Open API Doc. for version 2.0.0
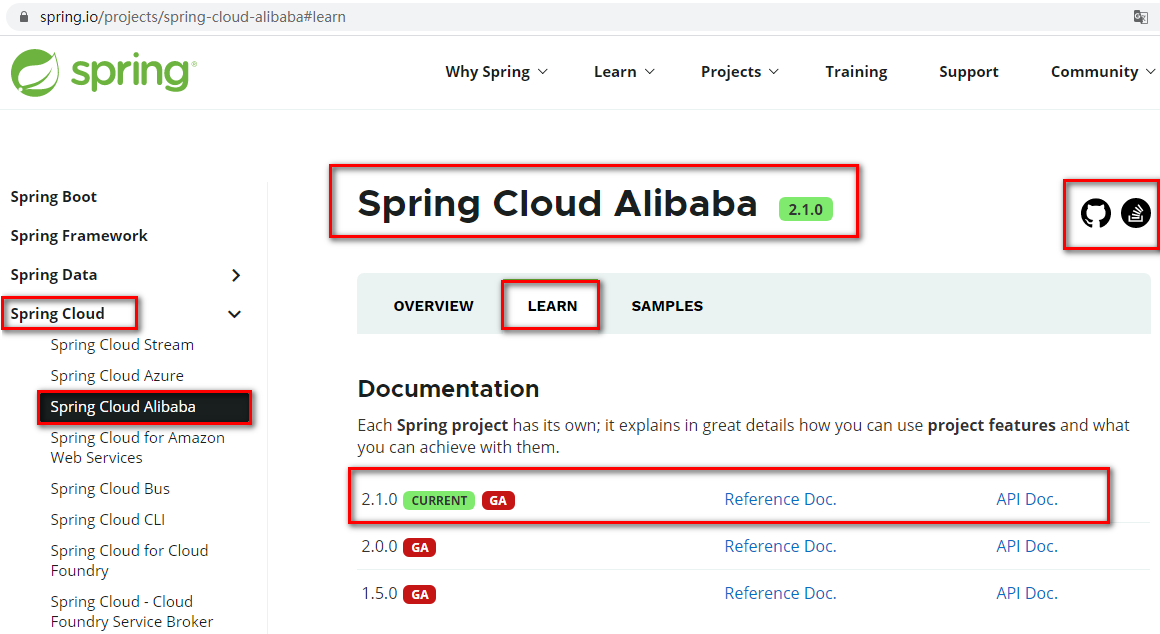 pyautogui.click(x=1027, y=546)
